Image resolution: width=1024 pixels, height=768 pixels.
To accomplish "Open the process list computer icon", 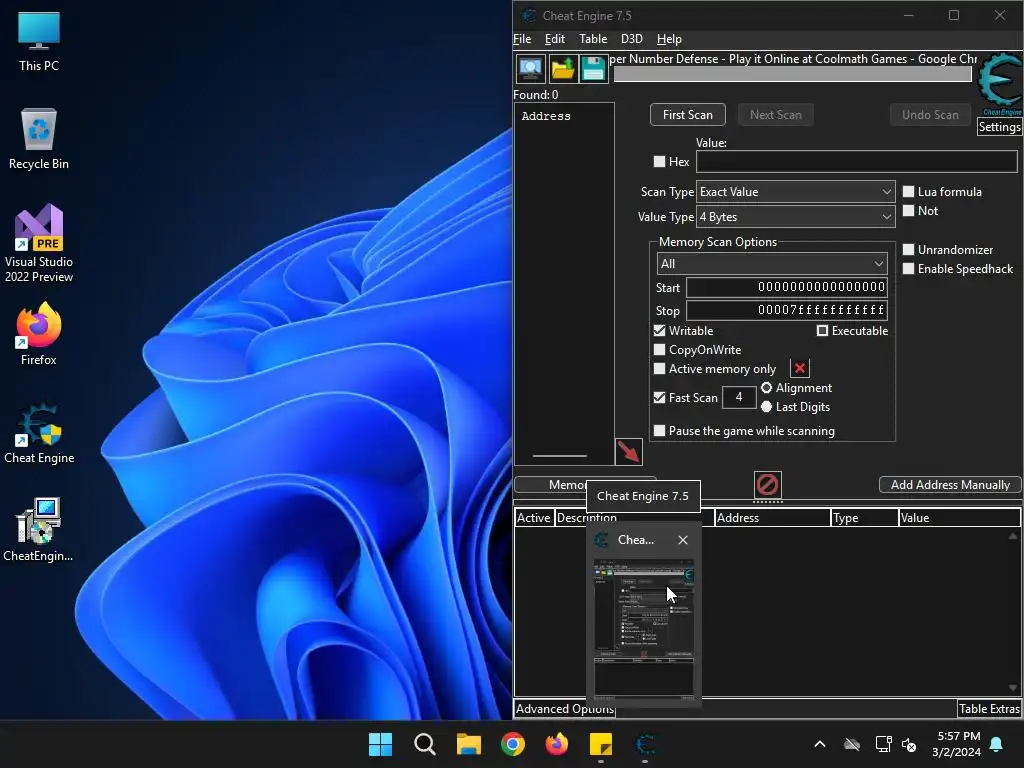I will pos(530,69).
